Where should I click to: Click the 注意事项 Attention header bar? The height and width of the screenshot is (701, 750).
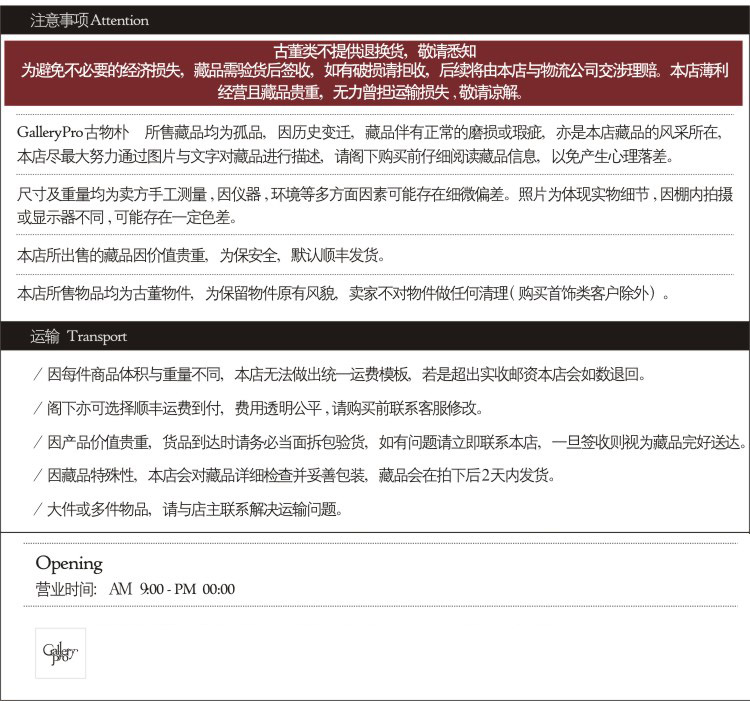tap(375, 20)
